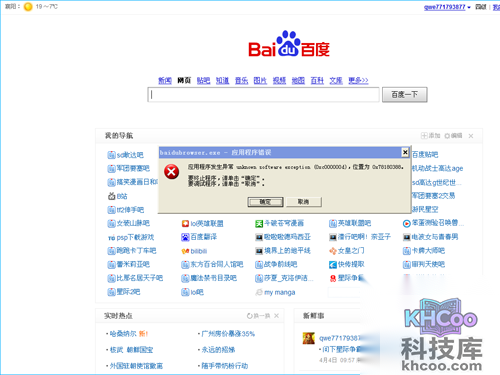This screenshot has height=375, width=500.
Task: Open the 东方百合同人馆吧 icon
Action: coord(185,265)
